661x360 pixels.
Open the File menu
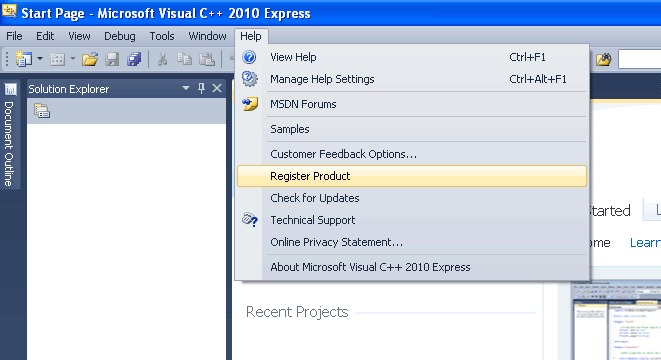tap(14, 36)
